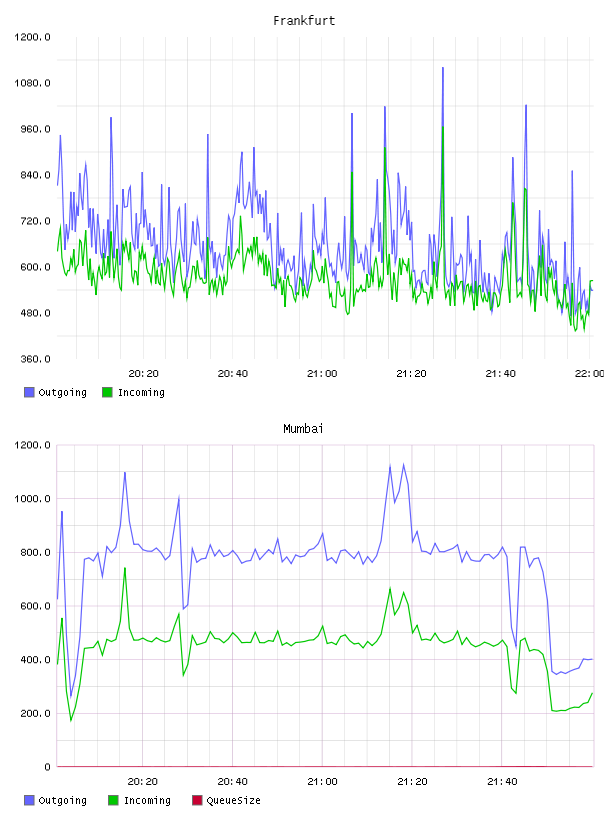The width and height of the screenshot is (608, 816).
Task: Click the 21:40 time label on Frankfurt
Action: click(500, 374)
